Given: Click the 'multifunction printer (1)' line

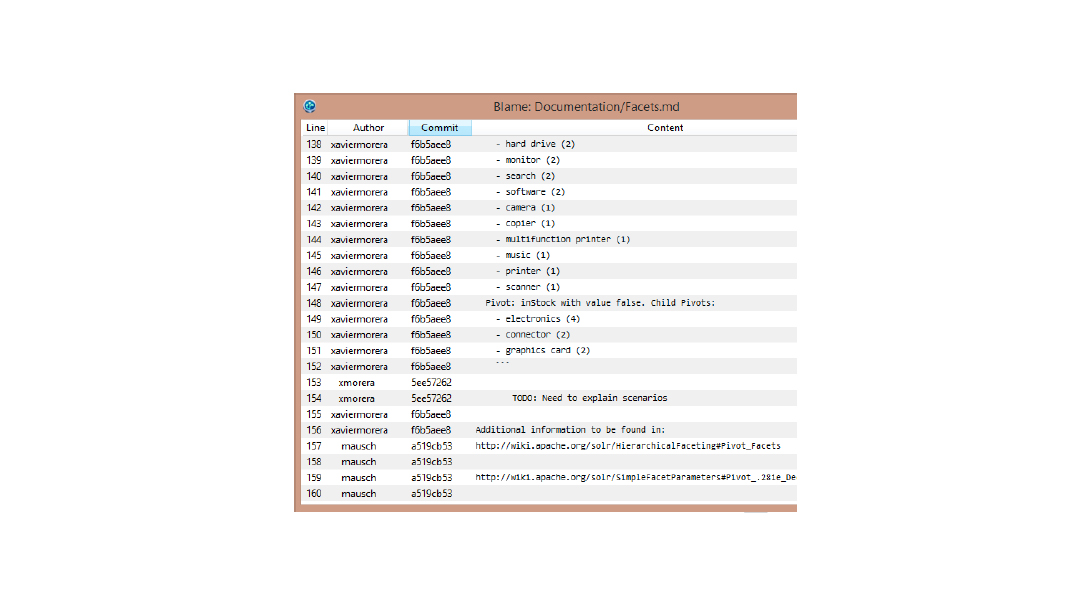Looking at the screenshot, I should tap(567, 240).
